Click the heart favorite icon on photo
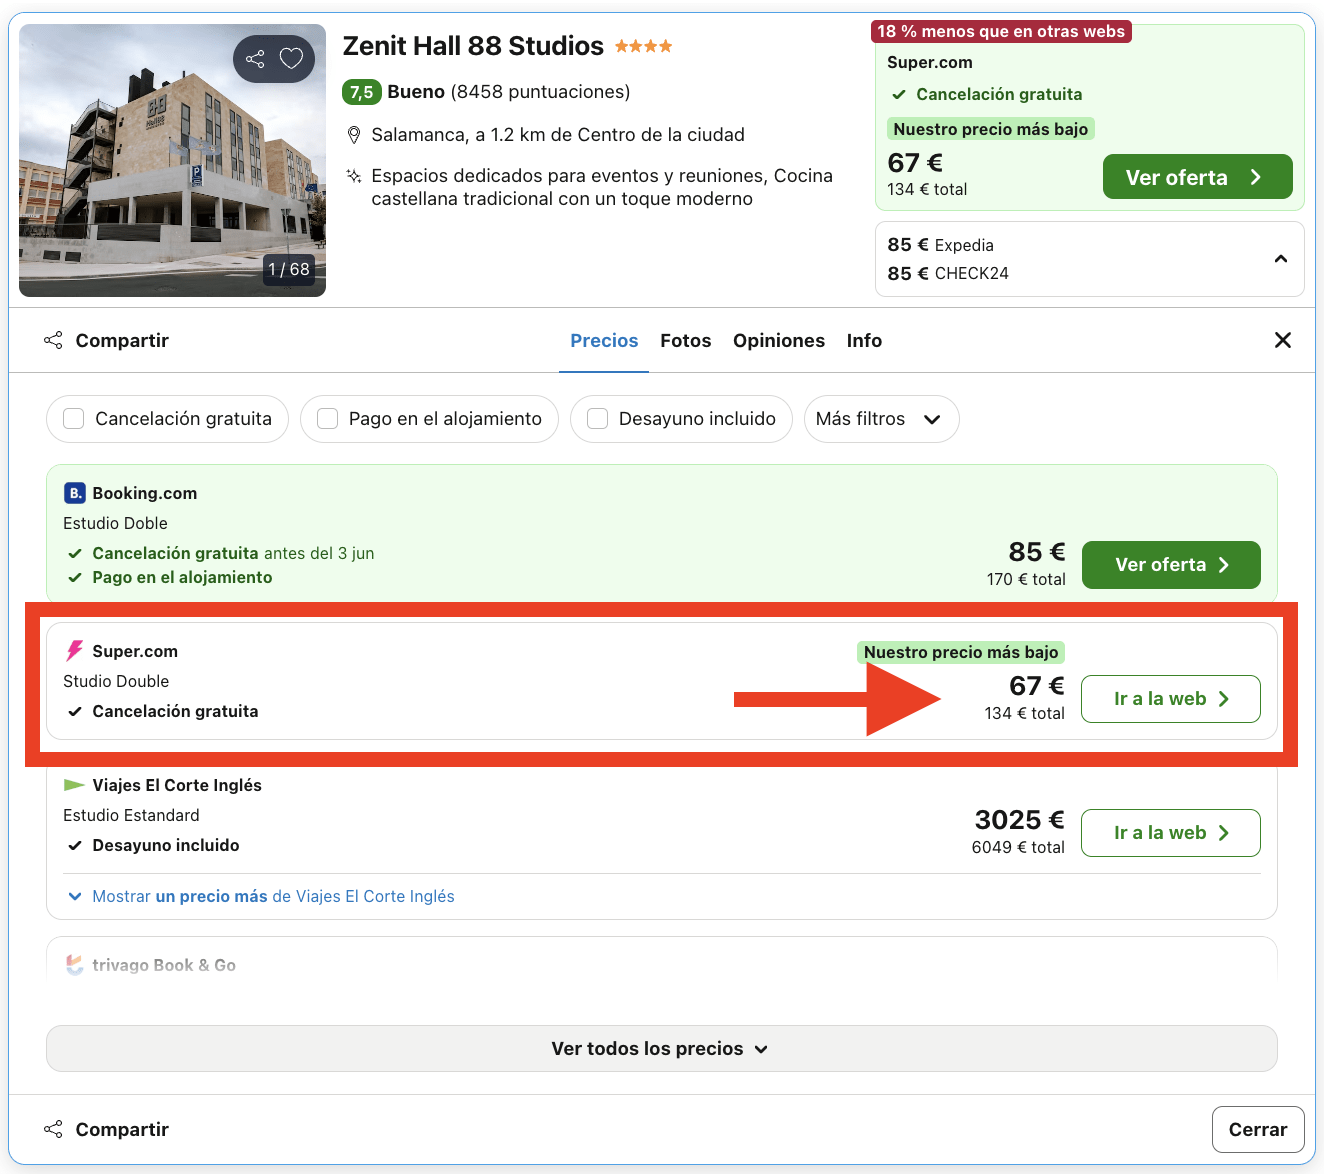Image resolution: width=1324 pixels, height=1174 pixels. pyautogui.click(x=291, y=59)
